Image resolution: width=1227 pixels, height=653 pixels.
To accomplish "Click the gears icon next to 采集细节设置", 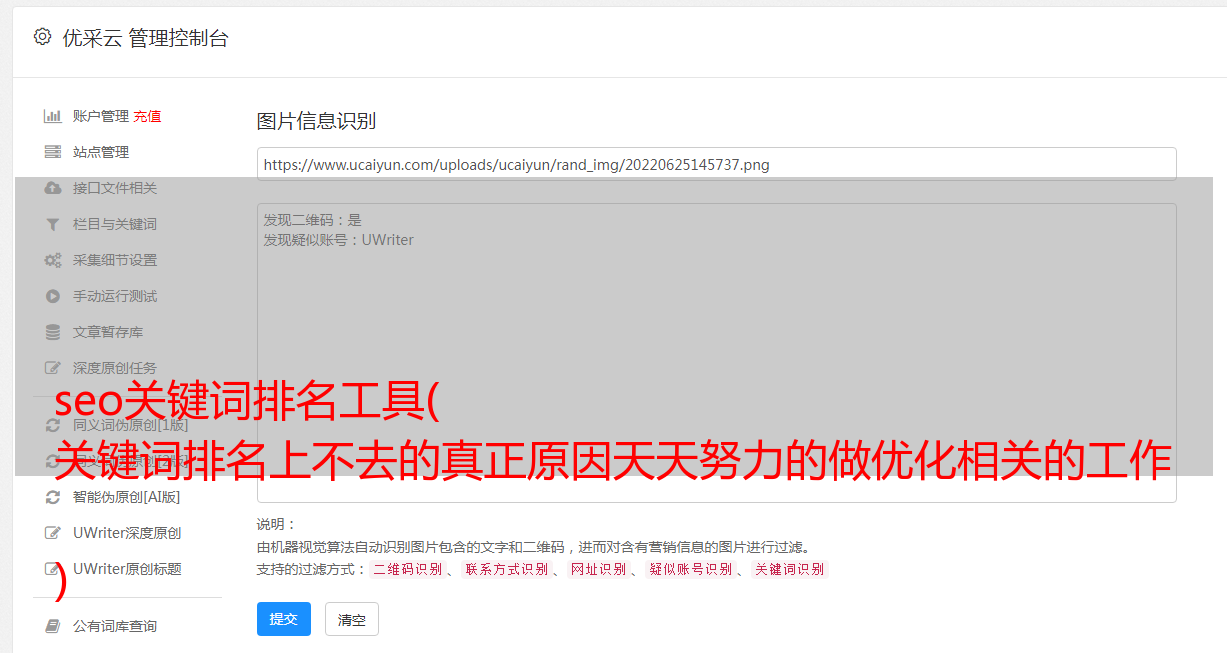I will point(53,260).
